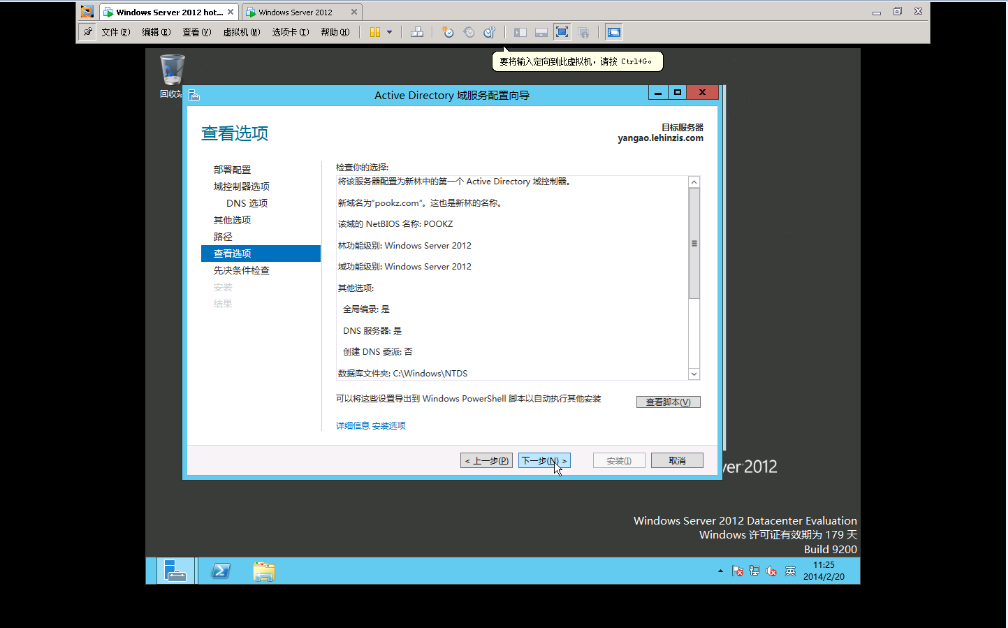1008x628 pixels.
Task: Close the second Windows Server 2012 tab
Action: point(354,12)
